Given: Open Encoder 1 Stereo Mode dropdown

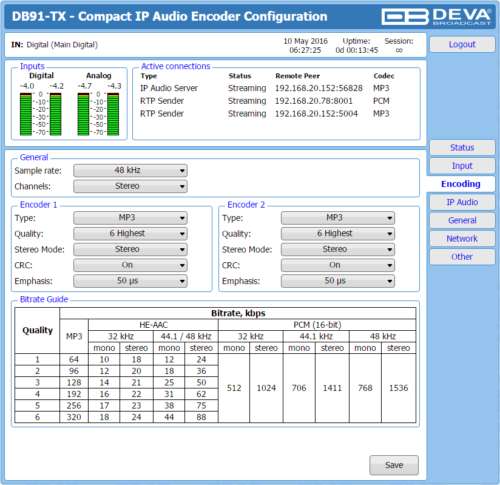Looking at the screenshot, I should (130, 249).
